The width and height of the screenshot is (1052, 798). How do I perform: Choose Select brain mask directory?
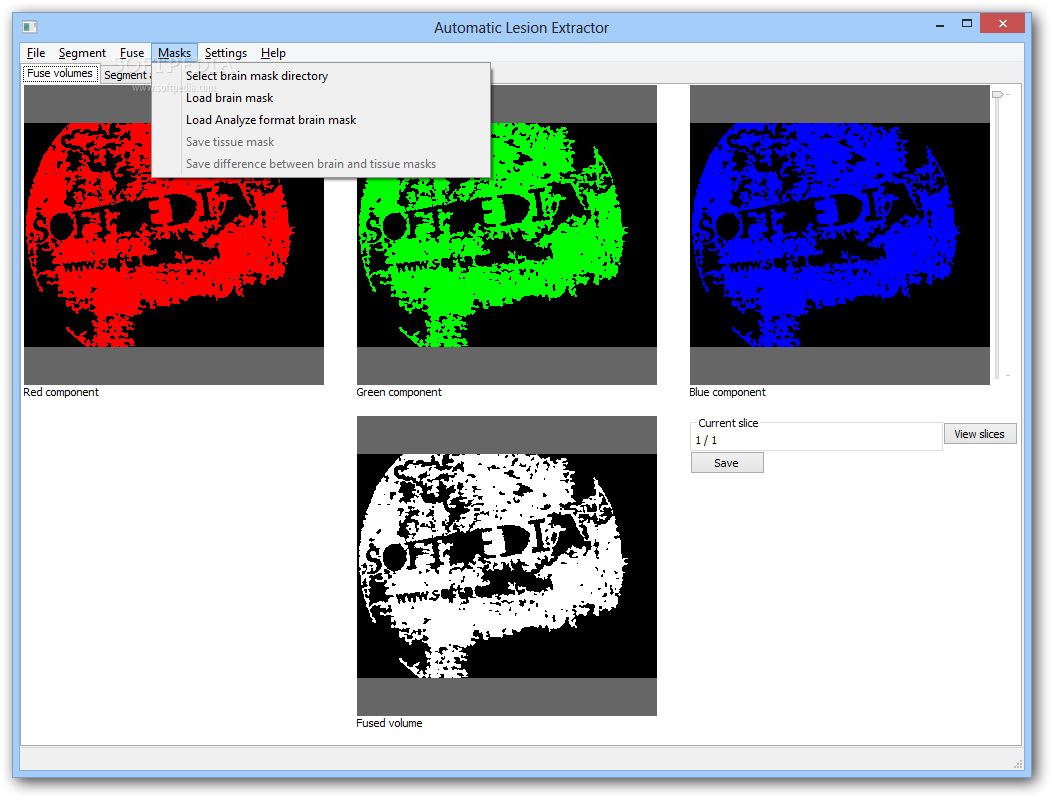tap(321, 76)
